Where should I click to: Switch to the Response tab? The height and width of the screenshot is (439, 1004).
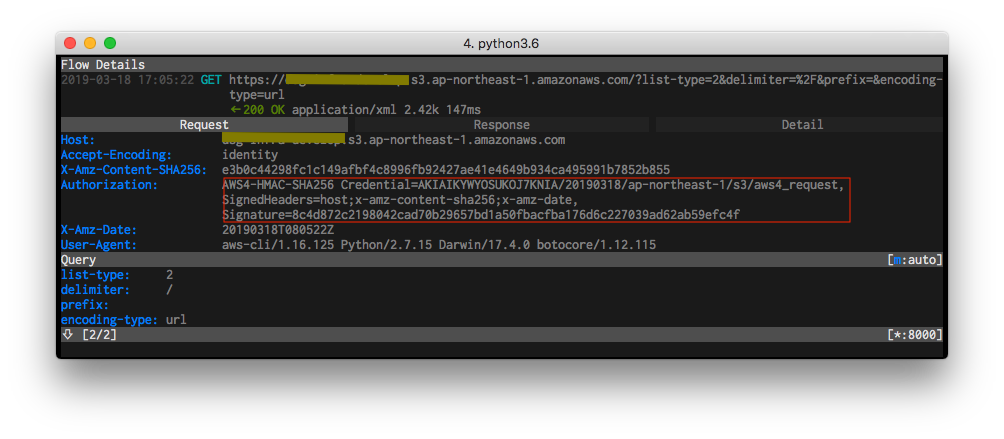pyautogui.click(x=501, y=125)
